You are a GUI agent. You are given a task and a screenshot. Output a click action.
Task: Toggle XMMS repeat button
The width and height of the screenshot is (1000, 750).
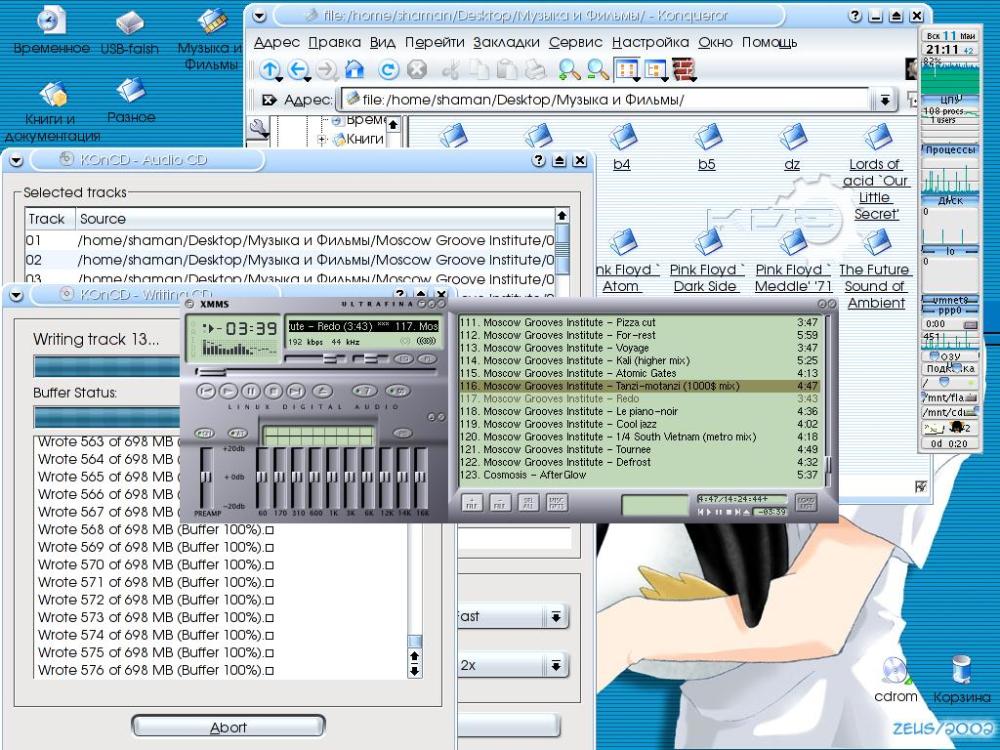tap(397, 390)
